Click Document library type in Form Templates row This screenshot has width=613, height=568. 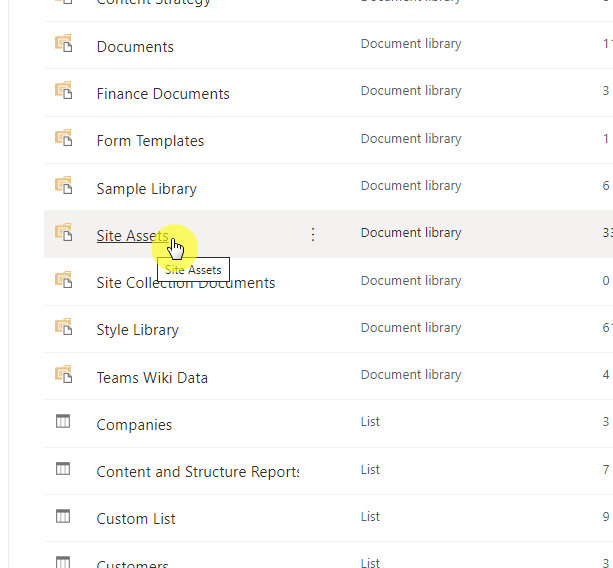pos(411,139)
